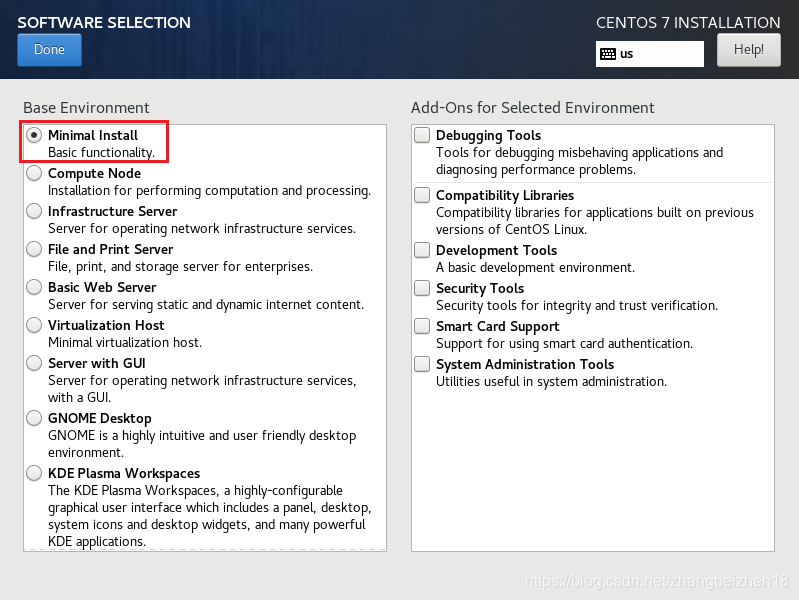799x600 pixels.
Task: Select Server with GUI radio button
Action: pos(34,363)
